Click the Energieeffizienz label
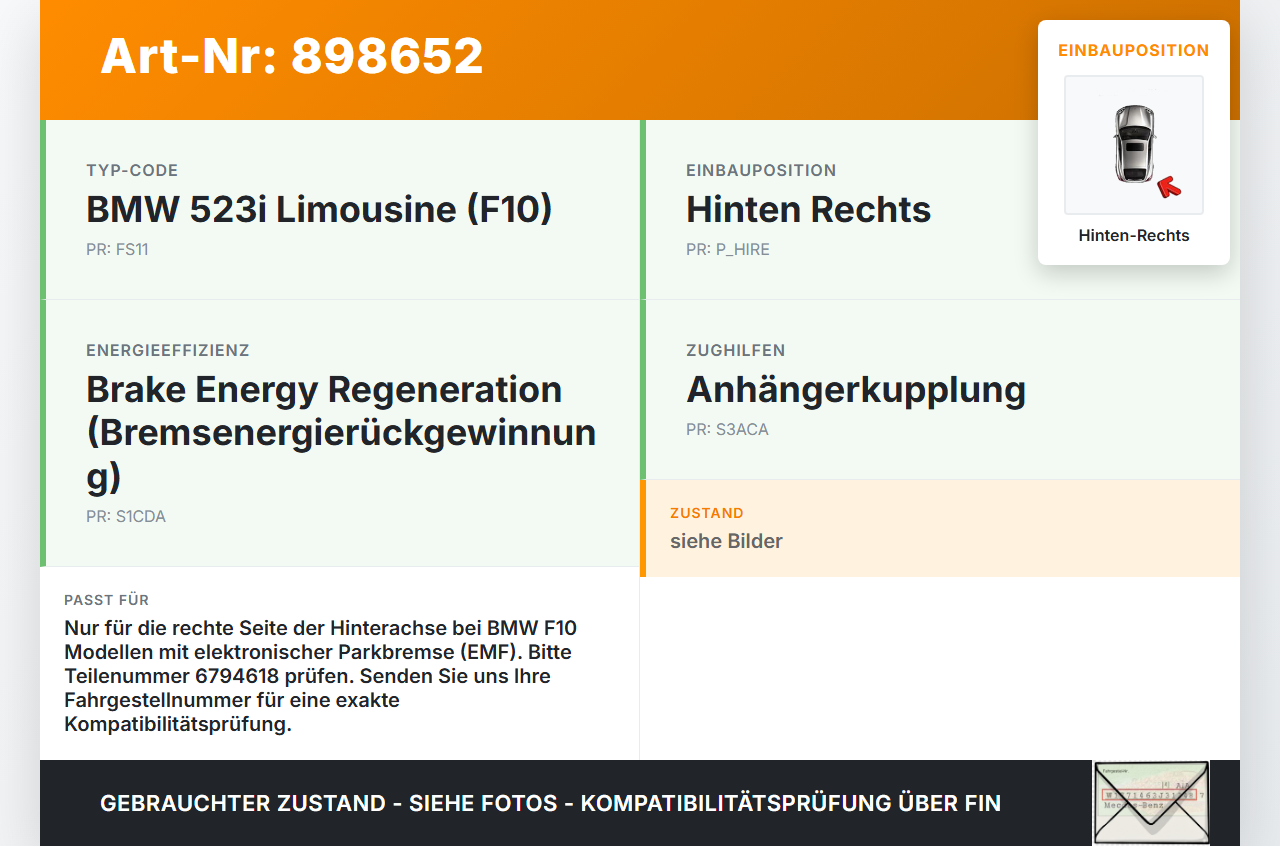Image resolution: width=1280 pixels, height=846 pixels. [168, 350]
